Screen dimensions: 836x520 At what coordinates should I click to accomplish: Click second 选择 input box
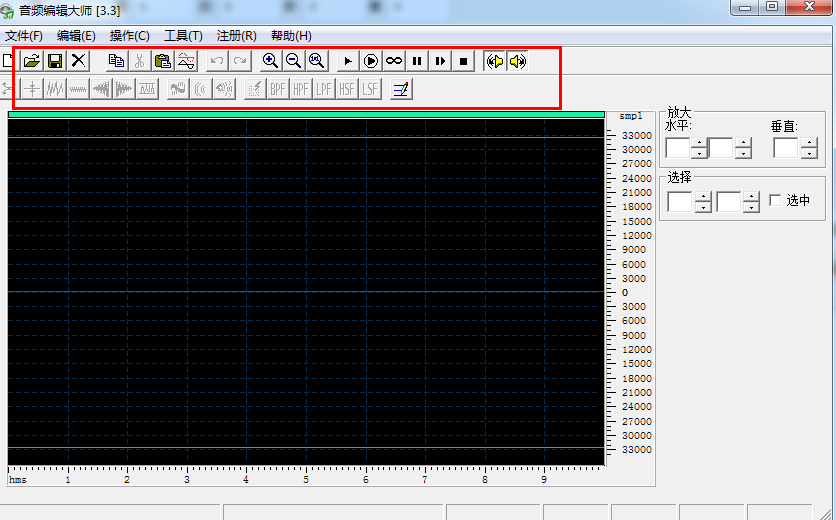728,202
